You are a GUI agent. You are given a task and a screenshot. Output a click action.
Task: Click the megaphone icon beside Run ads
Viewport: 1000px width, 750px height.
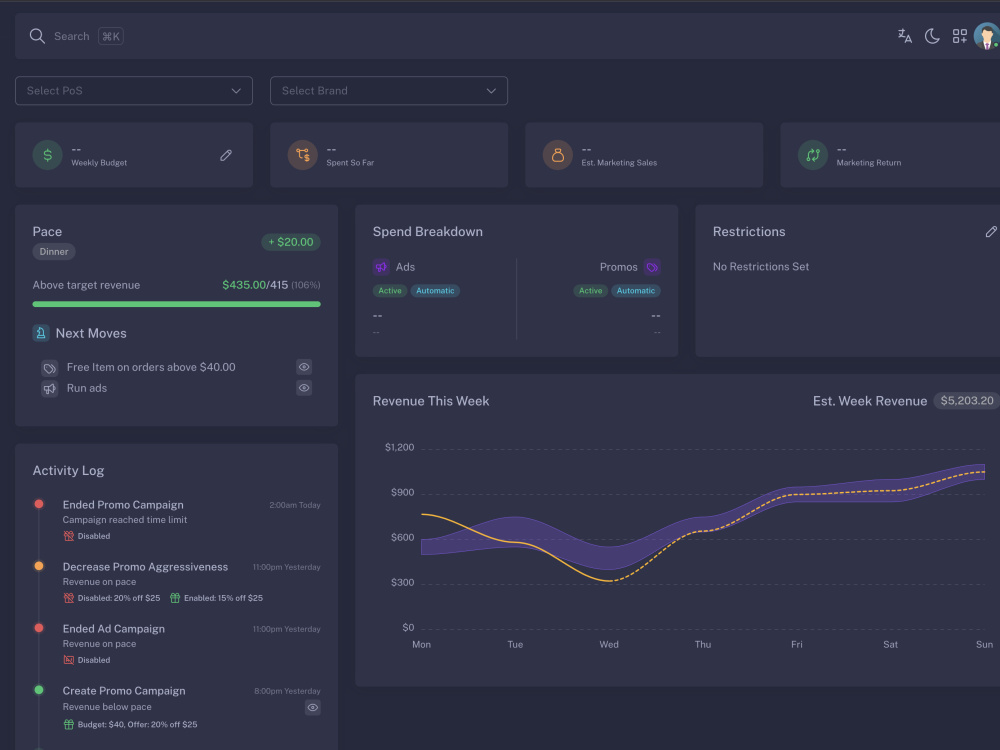pyautogui.click(x=49, y=388)
